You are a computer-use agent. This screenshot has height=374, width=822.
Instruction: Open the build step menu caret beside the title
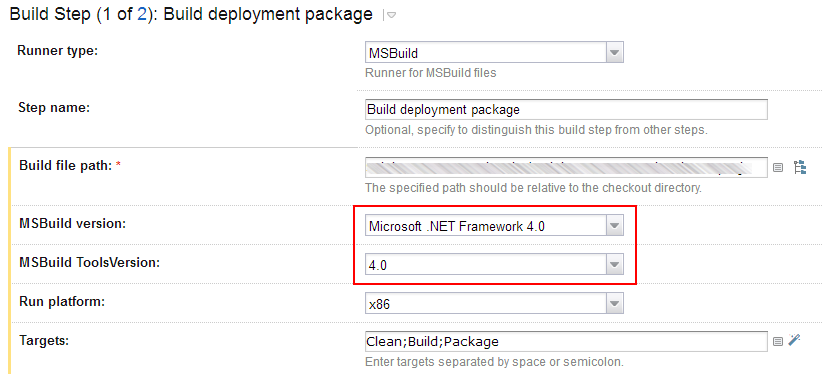pyautogui.click(x=390, y=16)
